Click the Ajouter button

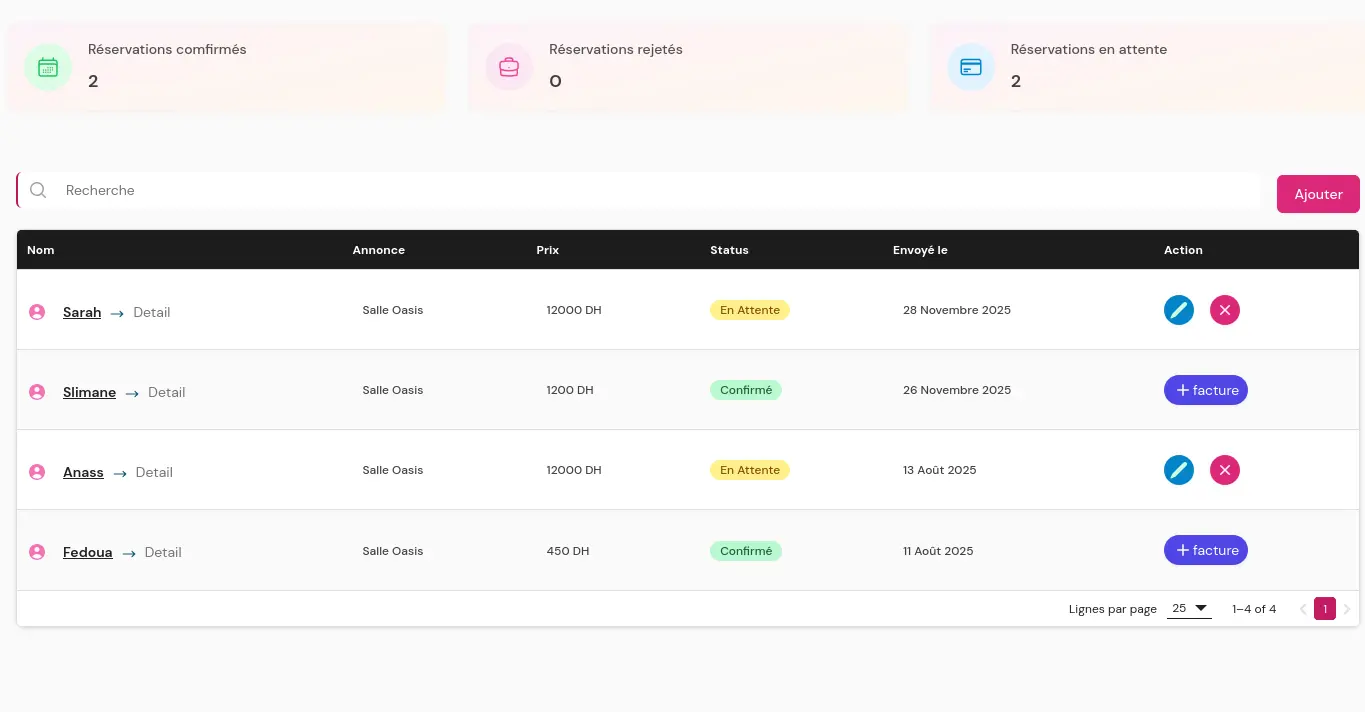(x=1318, y=194)
